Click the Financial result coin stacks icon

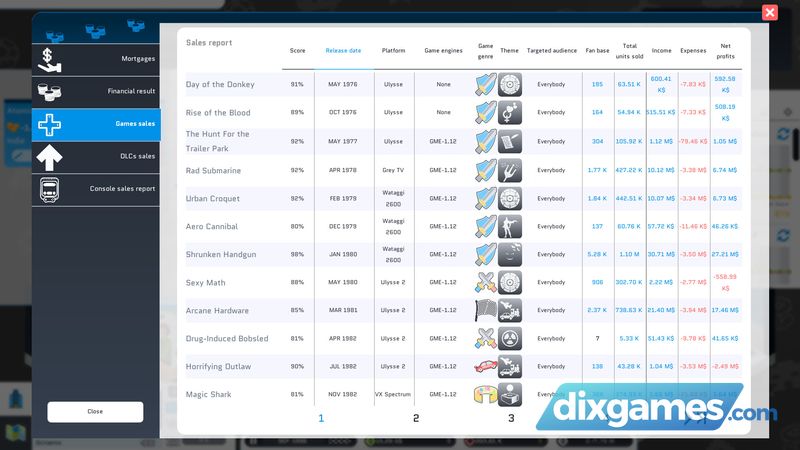51,92
